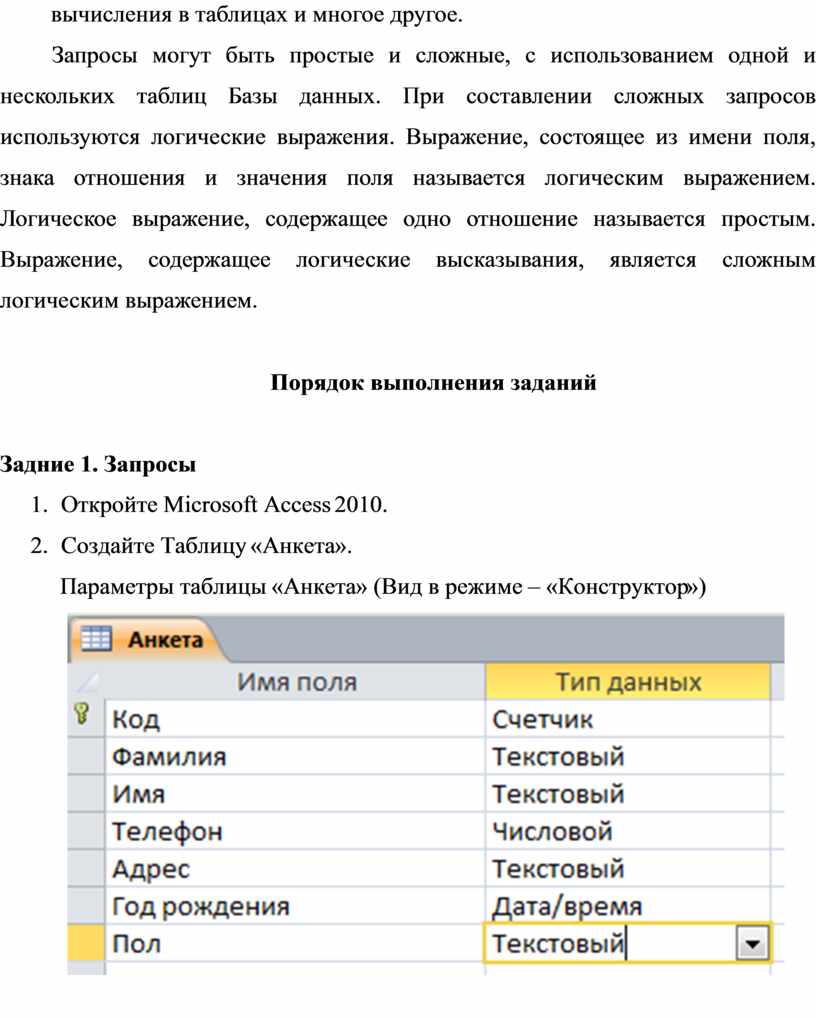
Task: Select the Год рождения field name cell
Action: pyautogui.click(x=295, y=906)
